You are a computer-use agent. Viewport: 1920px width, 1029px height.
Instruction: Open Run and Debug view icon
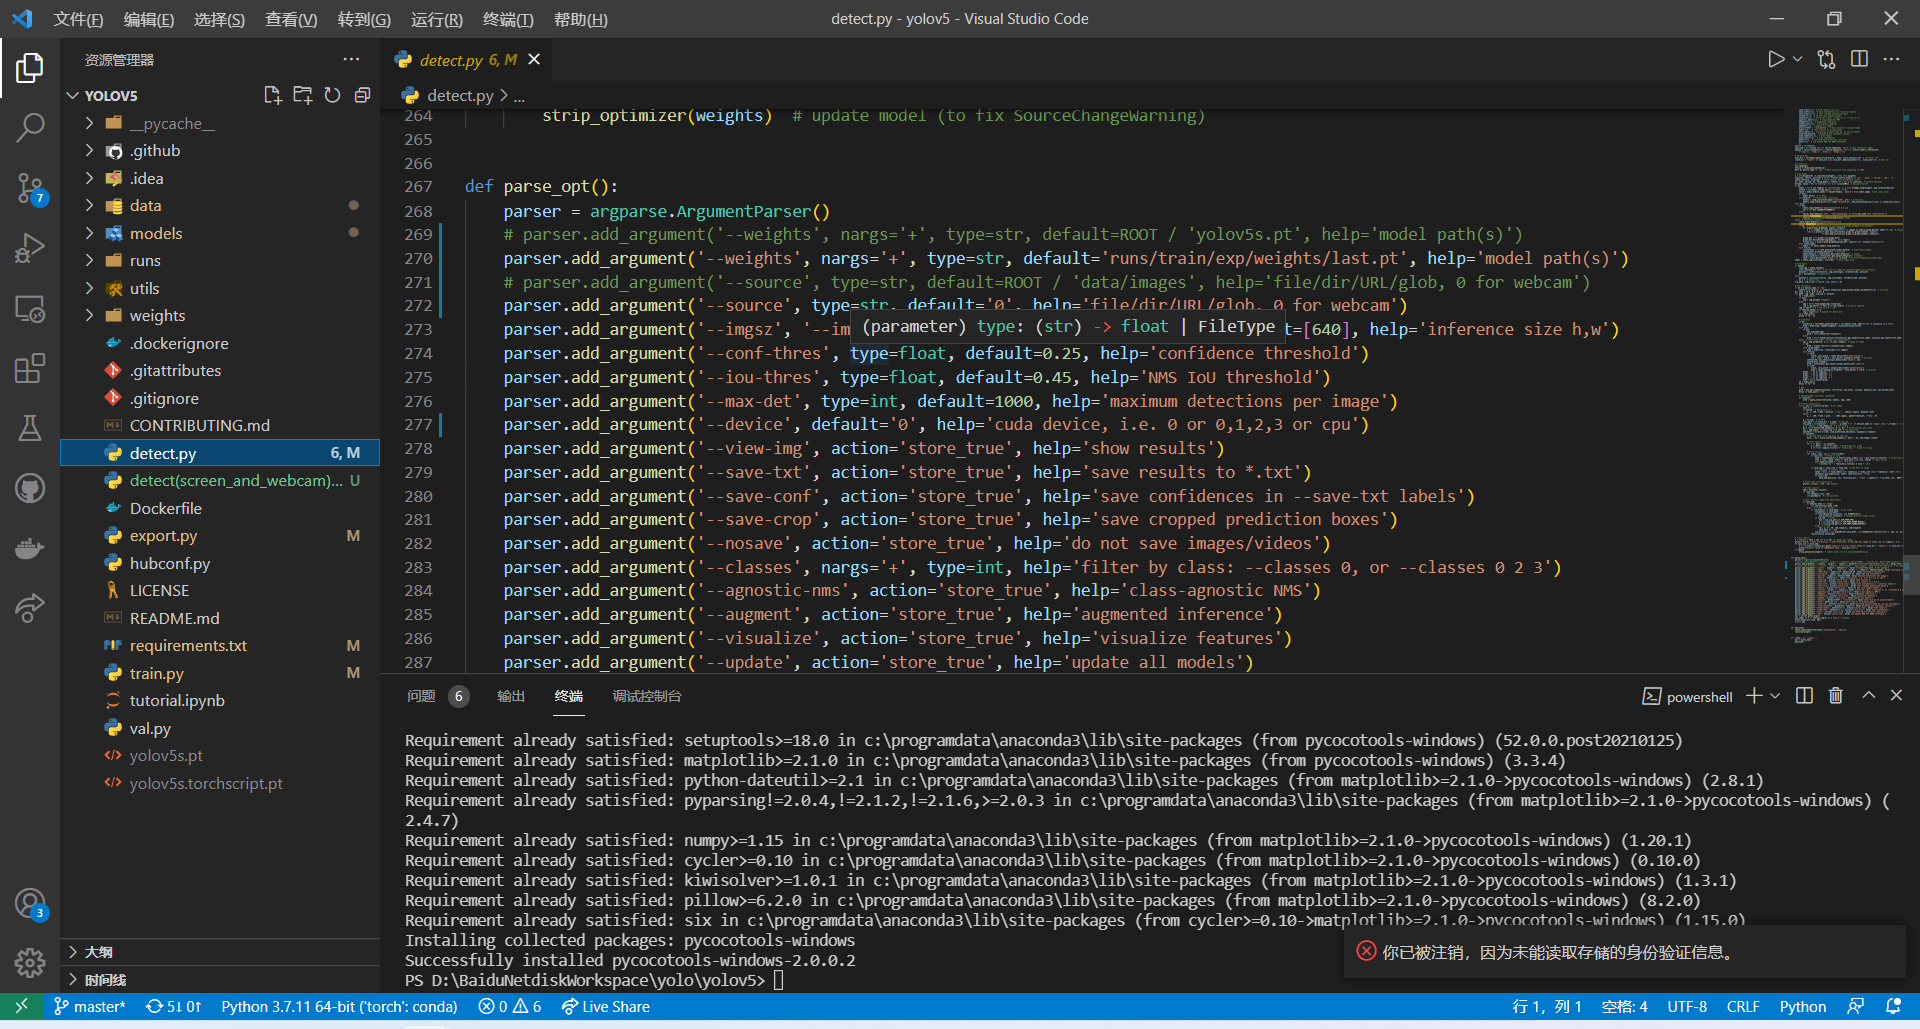30,248
